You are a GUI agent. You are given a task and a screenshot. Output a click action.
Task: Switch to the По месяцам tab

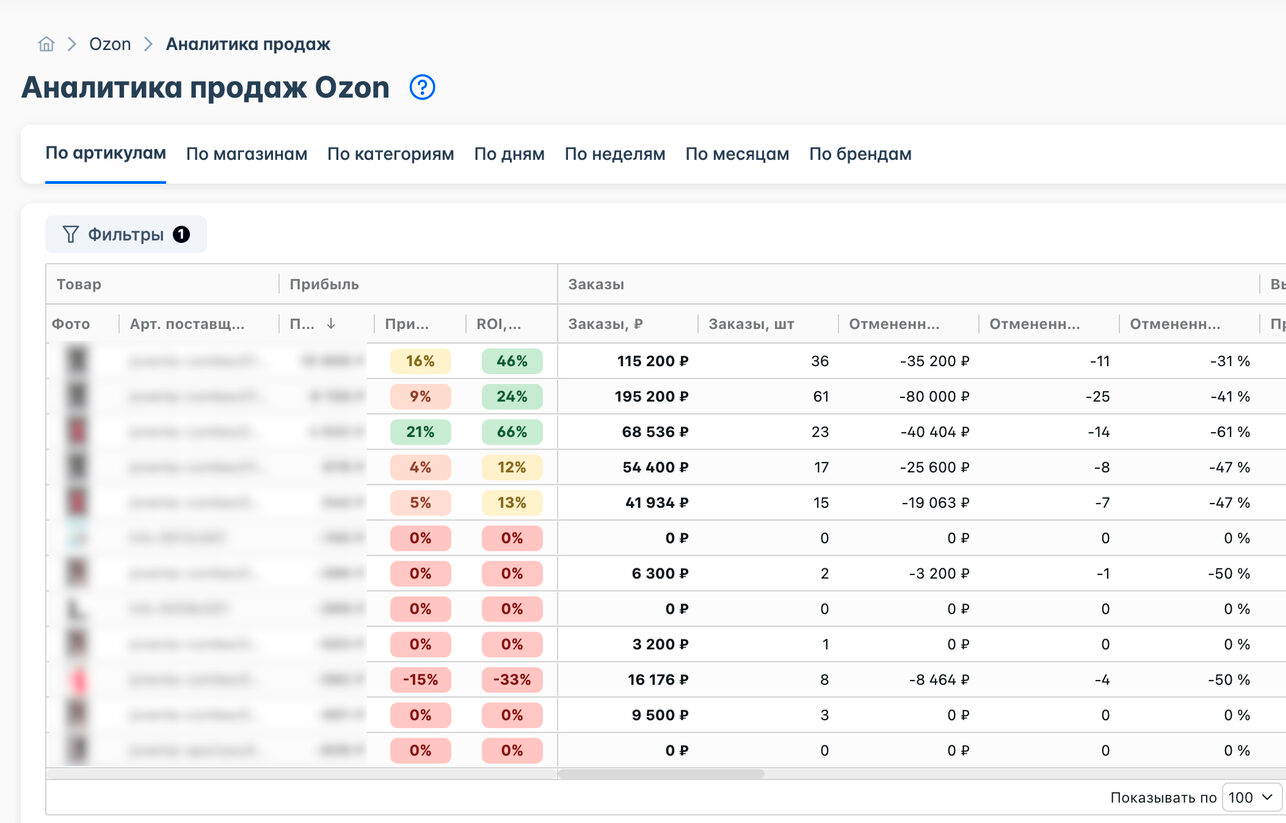738,154
